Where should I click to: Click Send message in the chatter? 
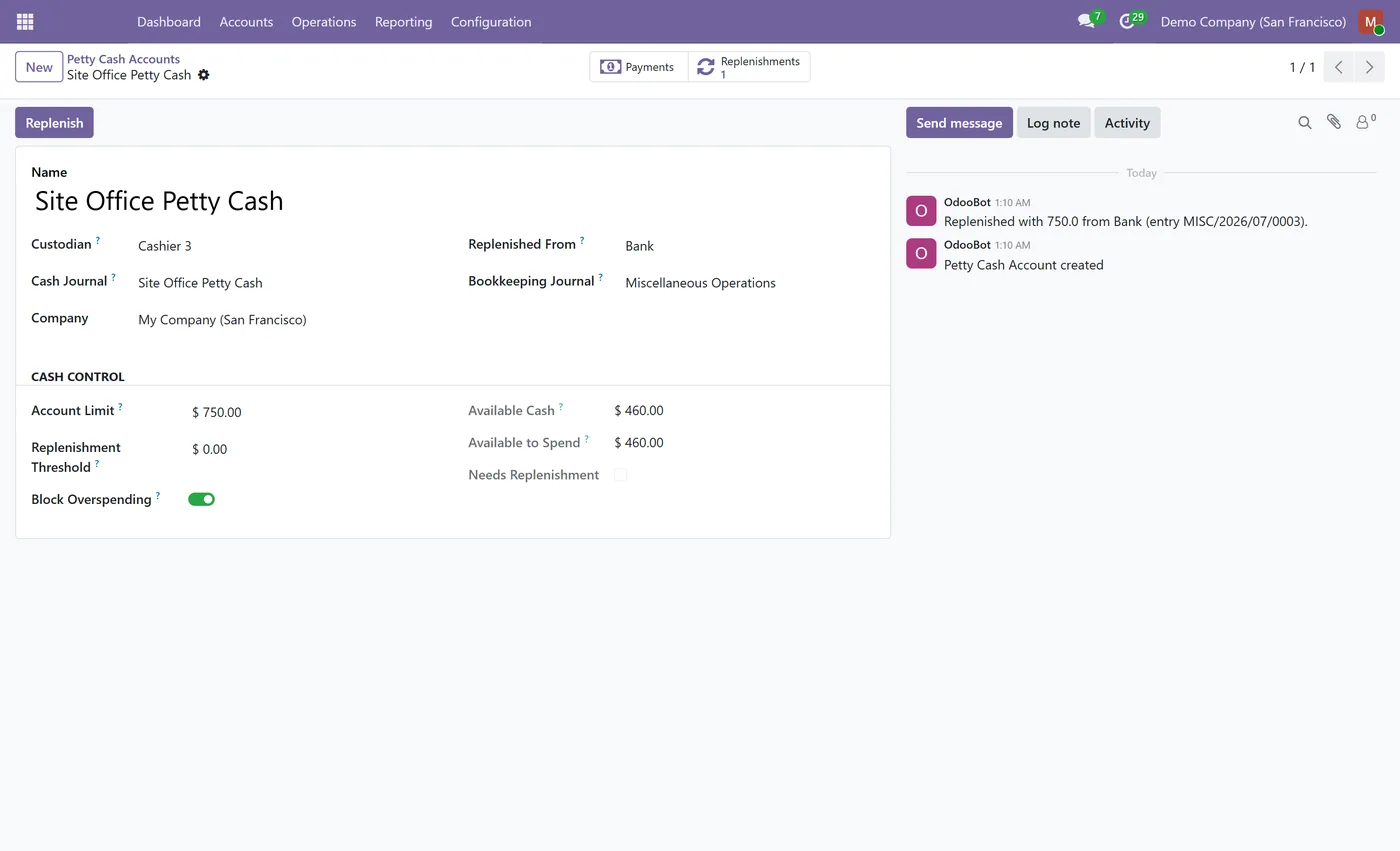[x=959, y=123]
